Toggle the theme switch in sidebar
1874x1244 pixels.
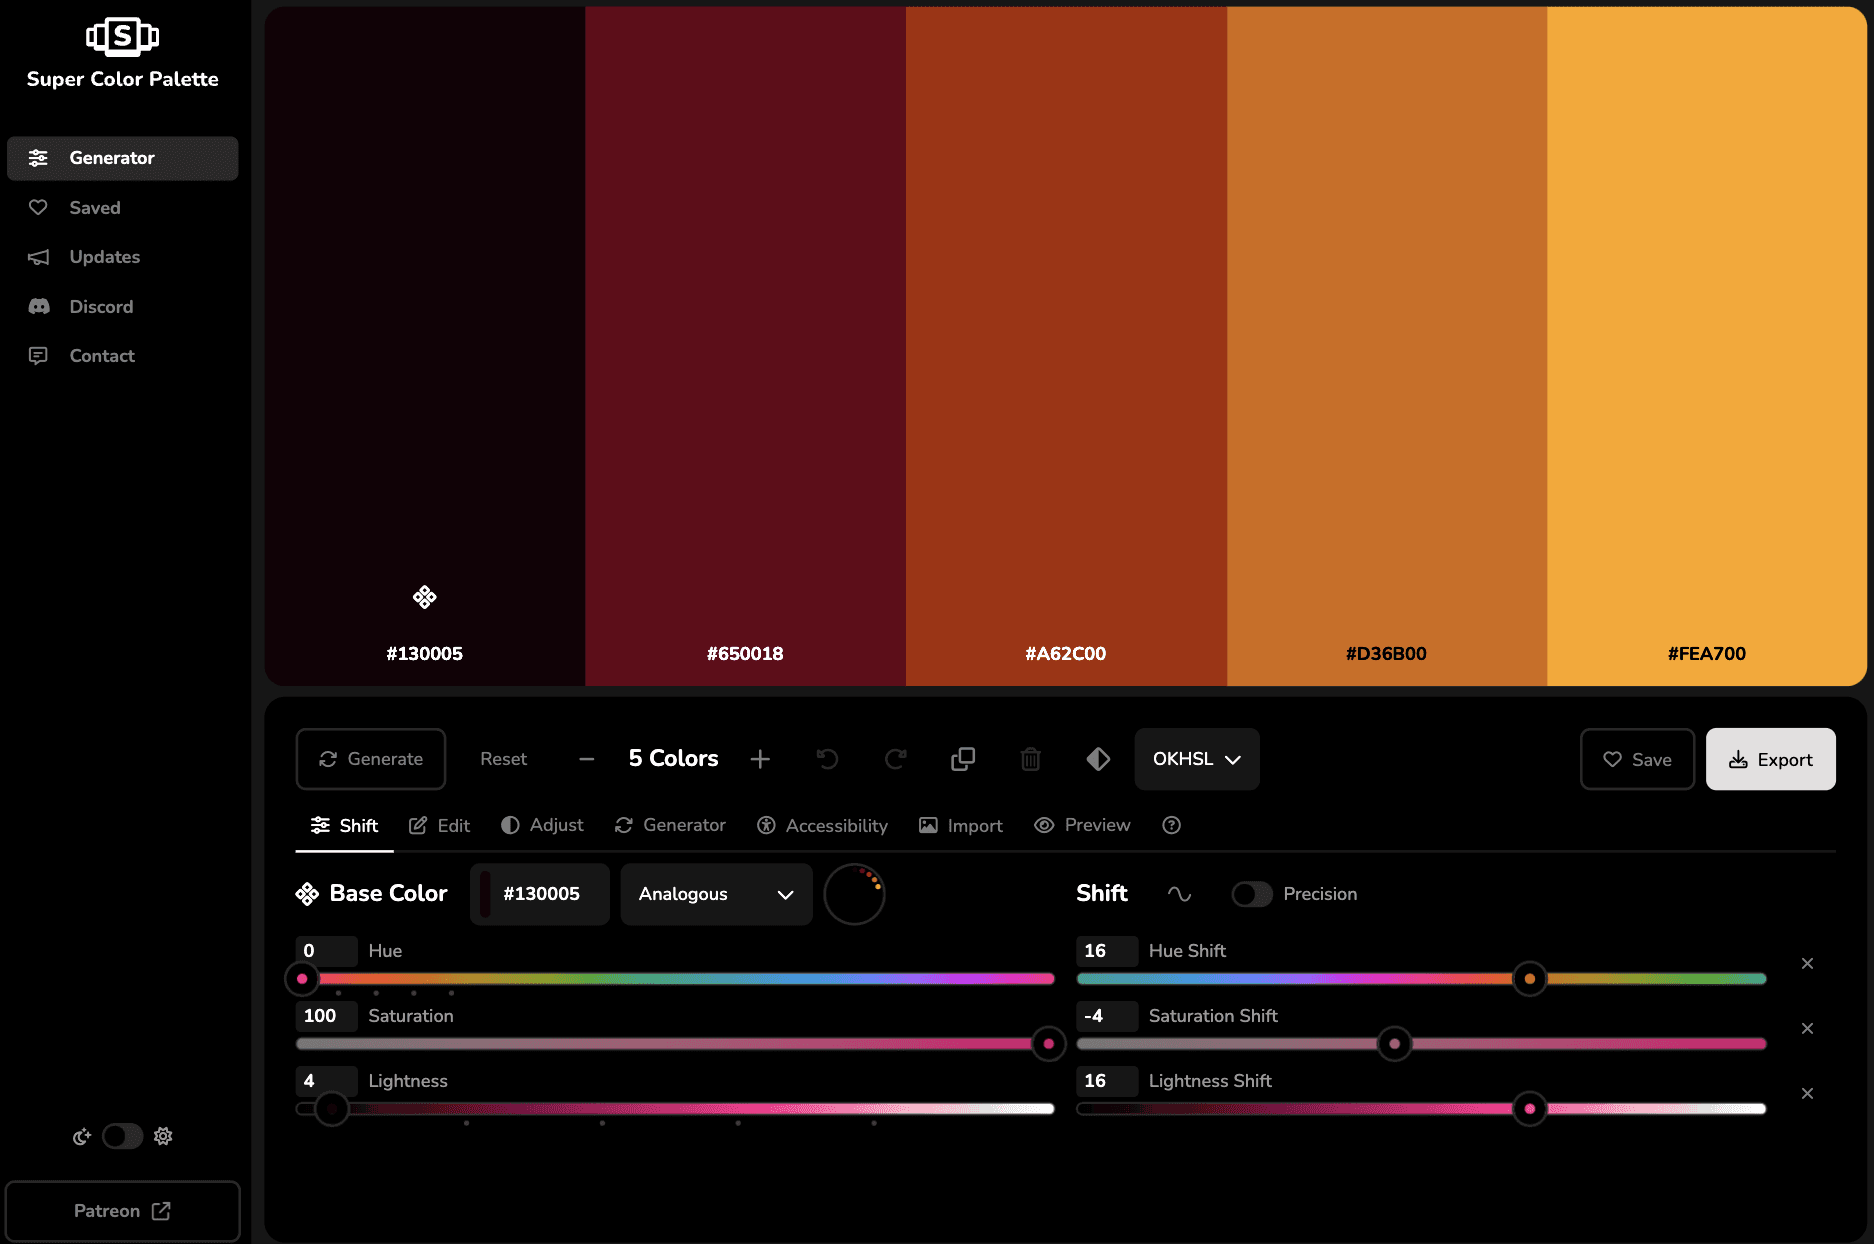pos(123,1136)
